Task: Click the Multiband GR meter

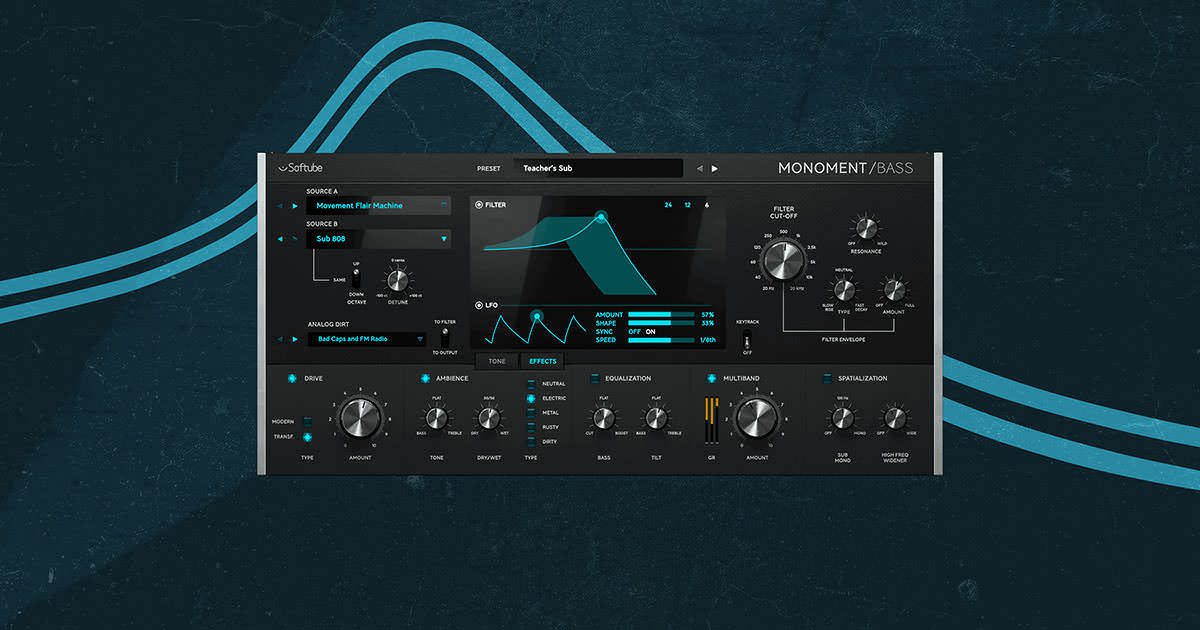Action: [712, 422]
